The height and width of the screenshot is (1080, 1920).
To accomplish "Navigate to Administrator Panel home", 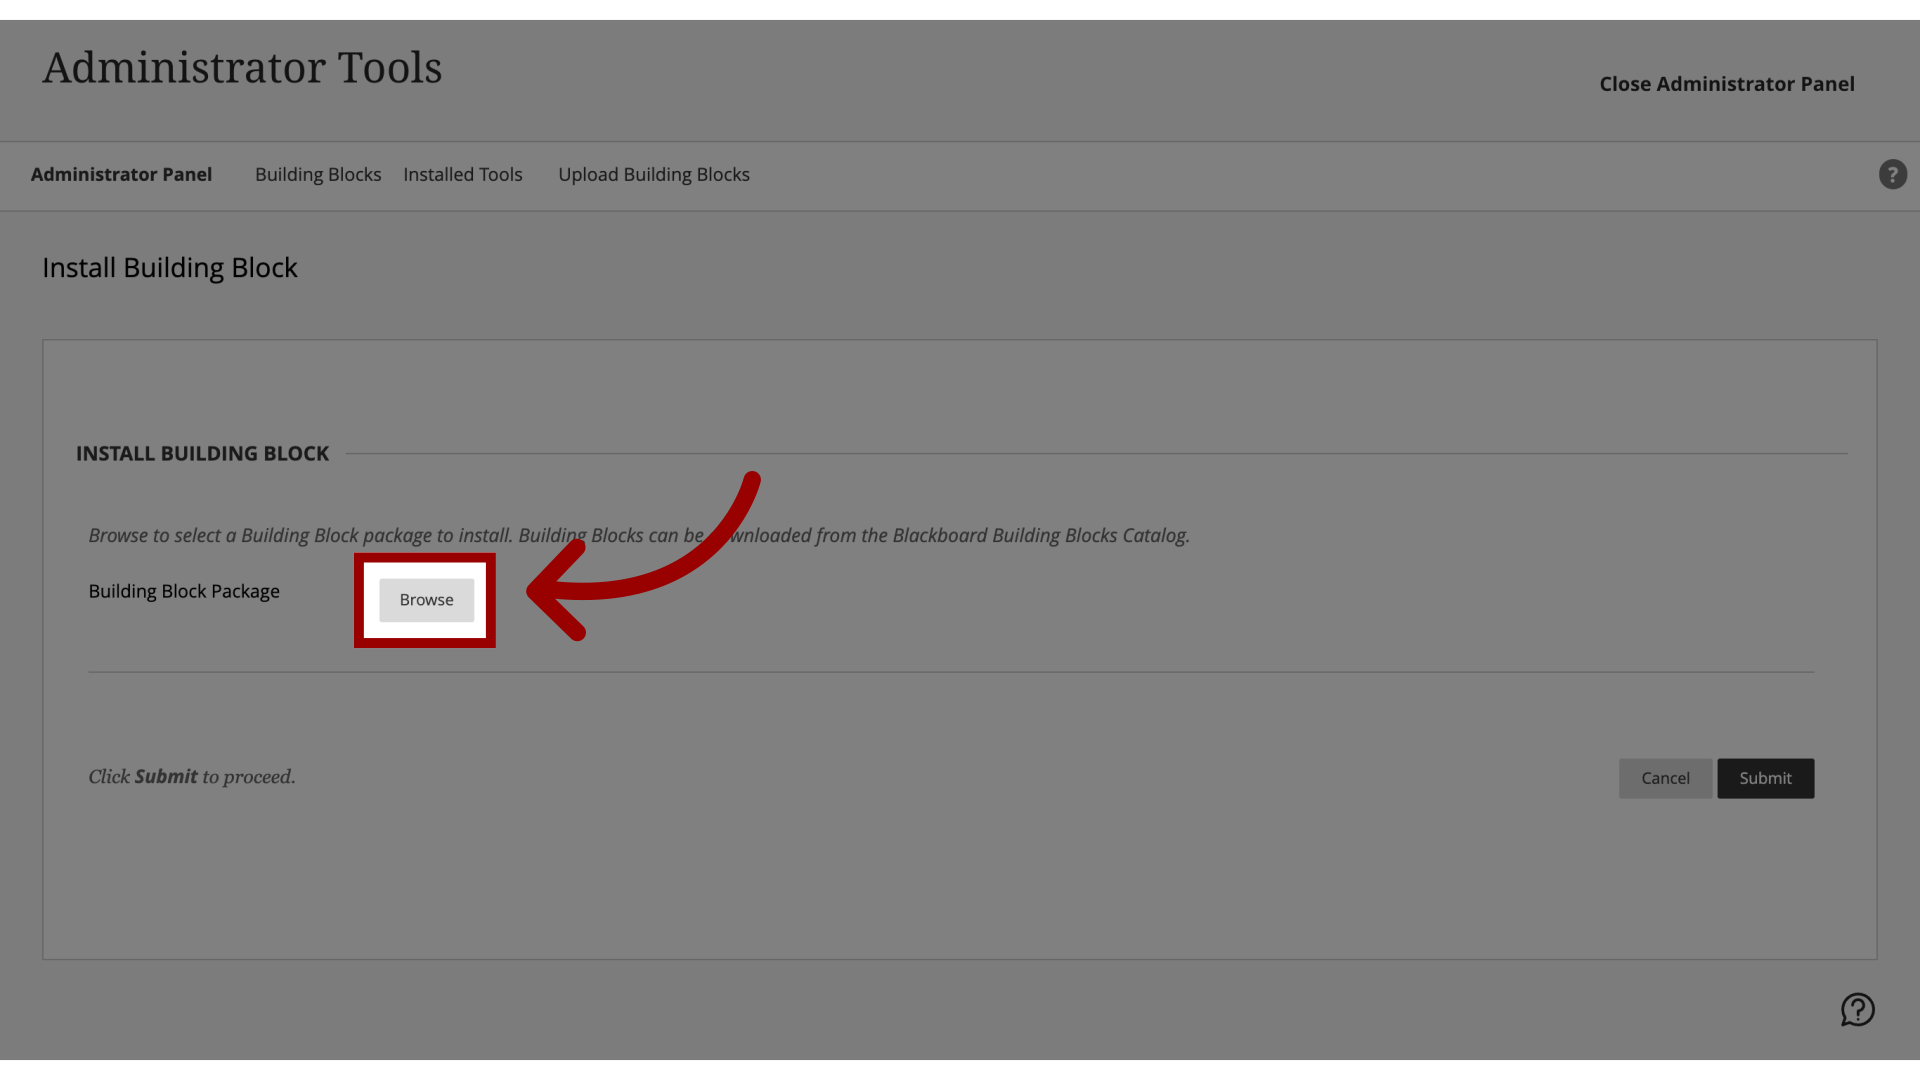I will point(120,174).
